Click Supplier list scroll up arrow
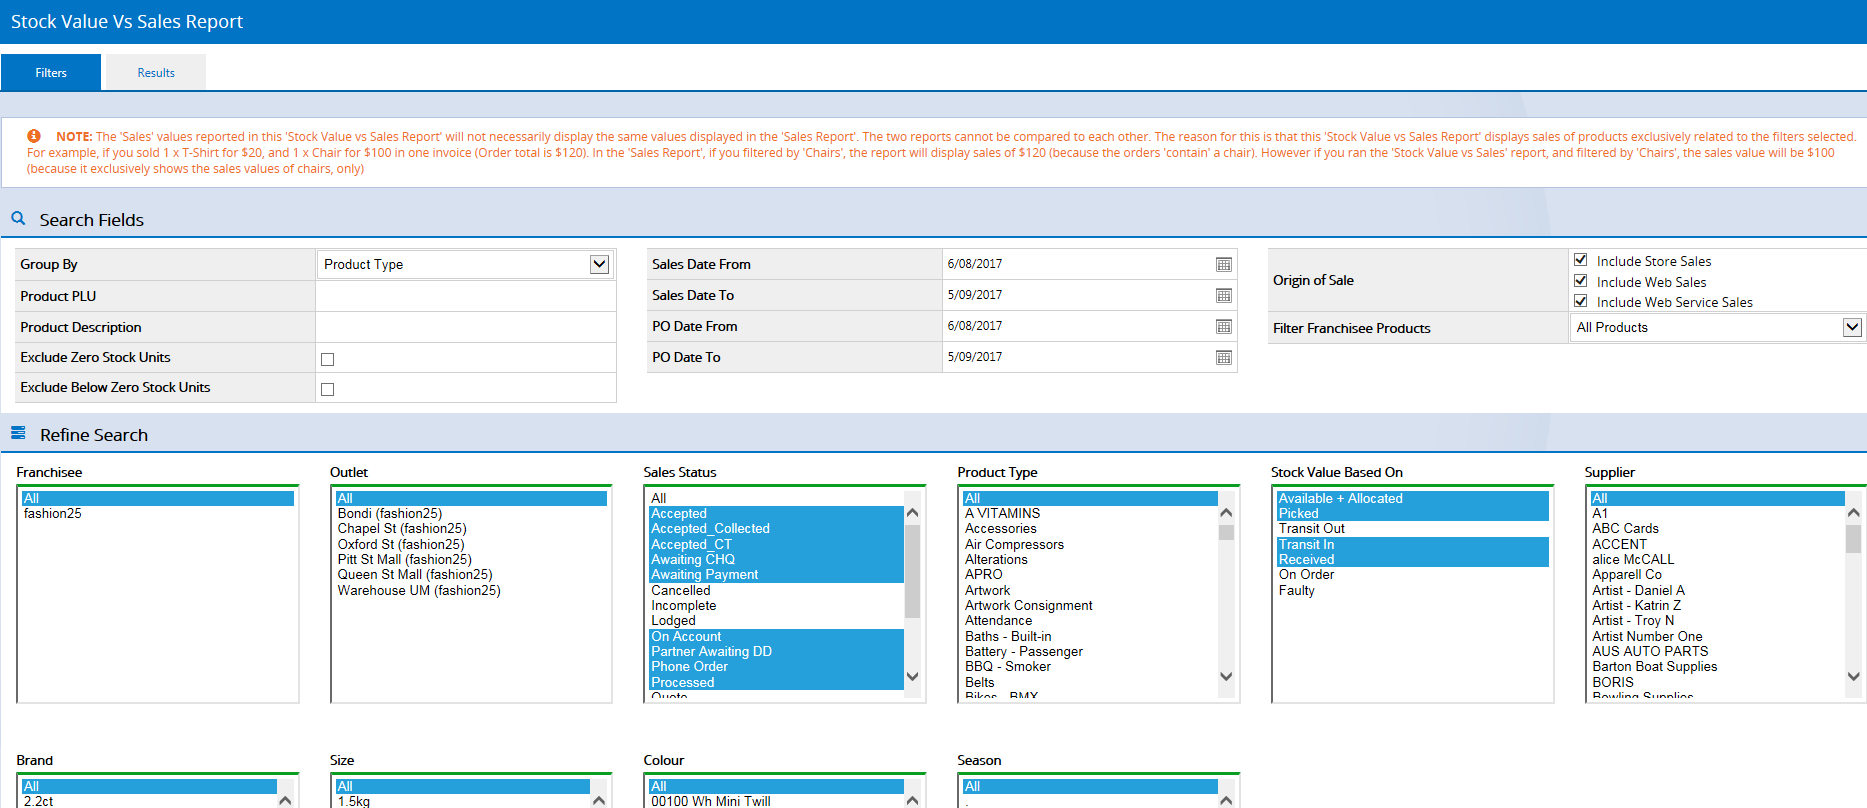This screenshot has width=1867, height=808. pos(1853,513)
